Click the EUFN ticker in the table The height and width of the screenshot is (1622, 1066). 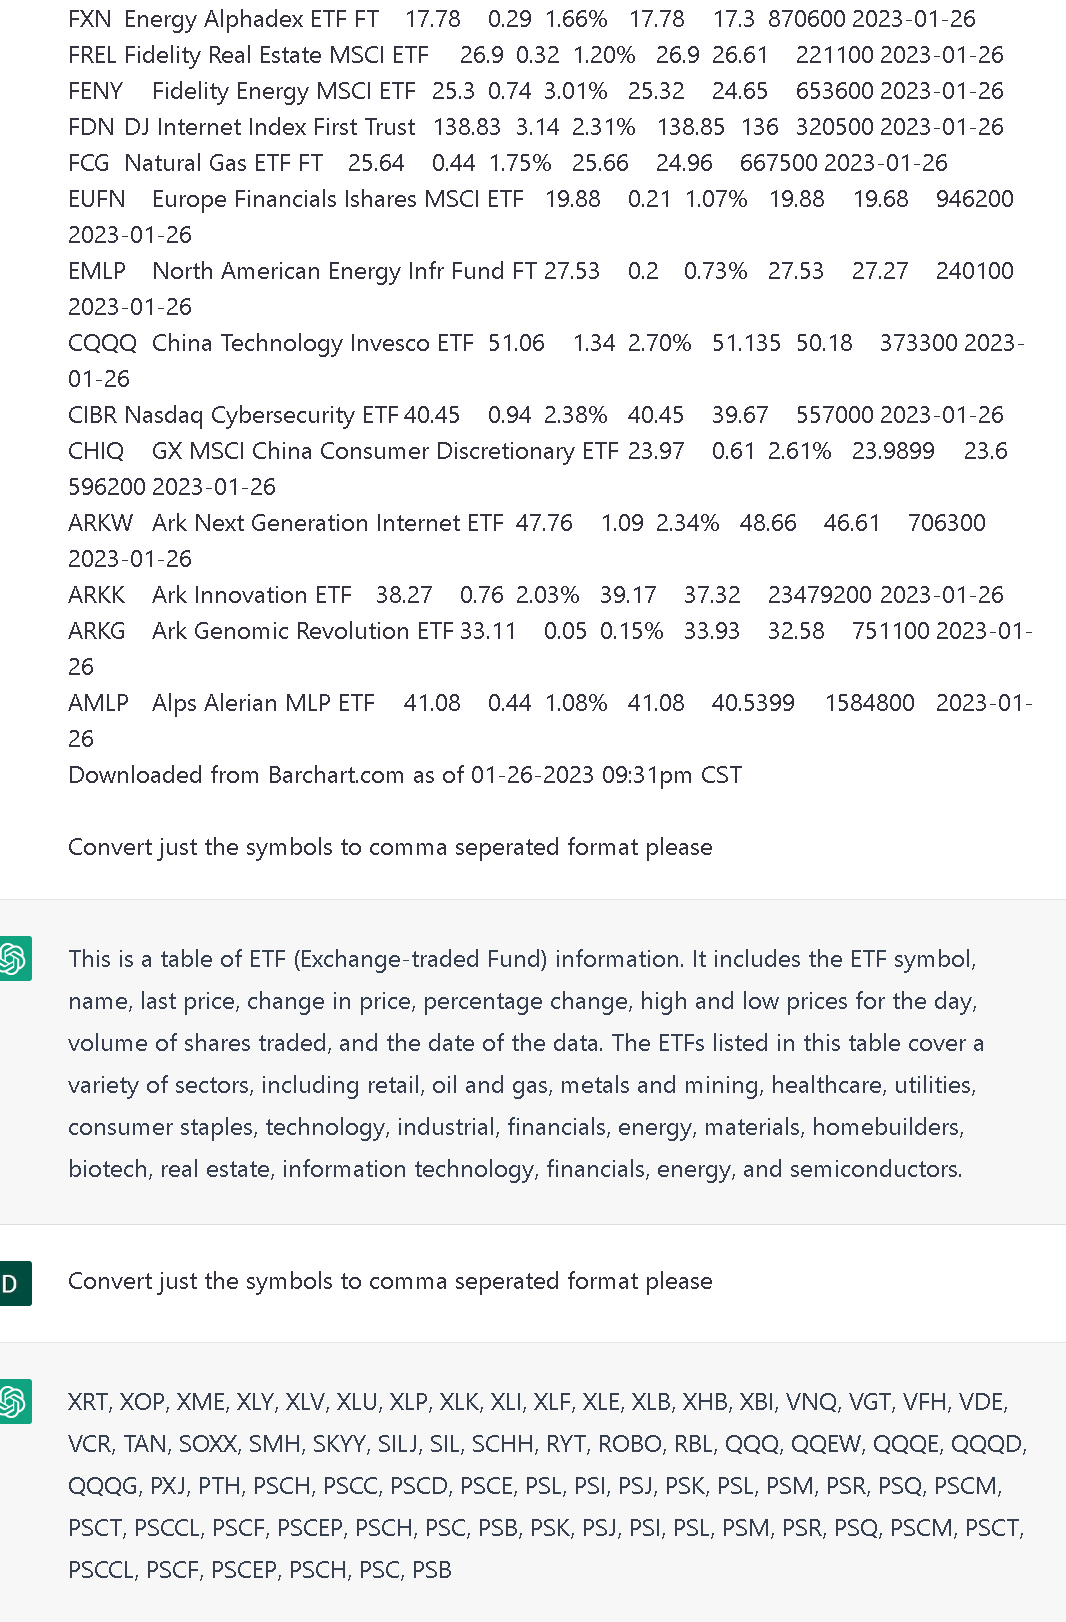tap(96, 199)
